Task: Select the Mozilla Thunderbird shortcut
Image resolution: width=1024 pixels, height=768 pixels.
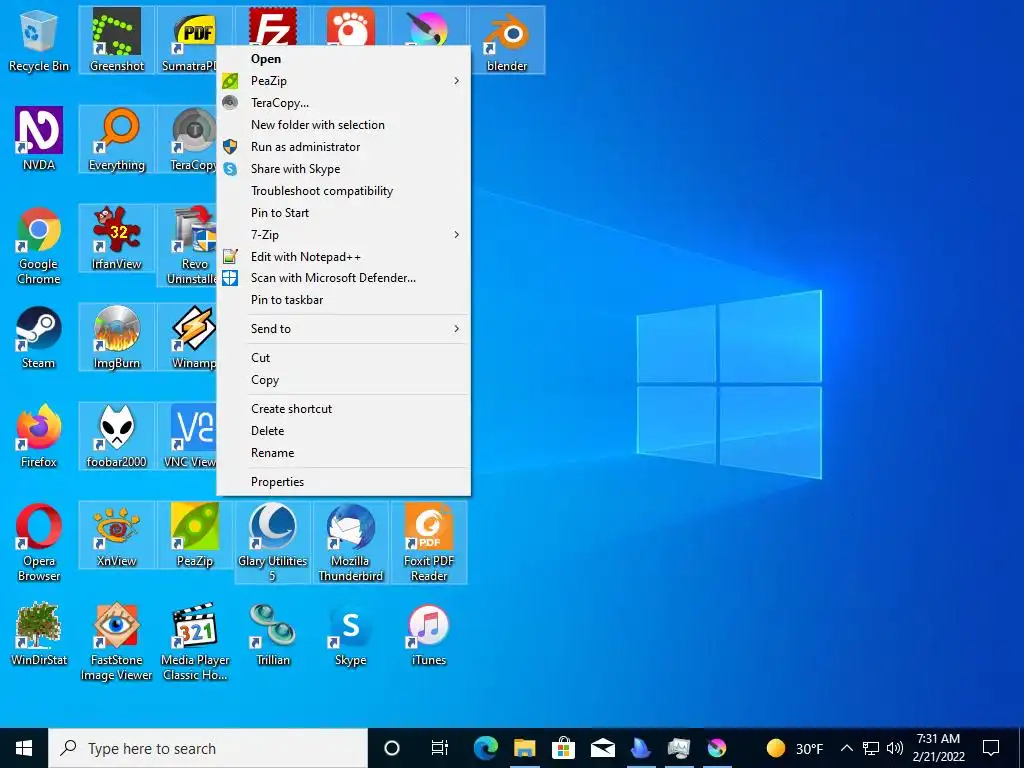Action: click(x=351, y=543)
